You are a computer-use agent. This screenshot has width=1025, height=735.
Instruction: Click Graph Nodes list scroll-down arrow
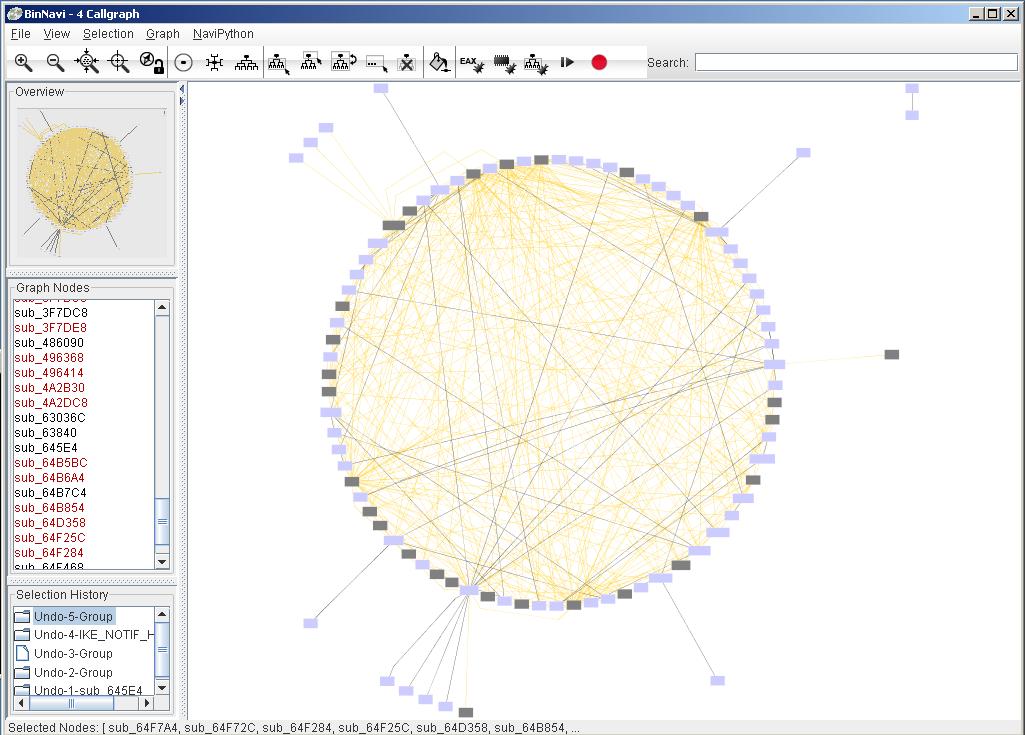(x=162, y=562)
